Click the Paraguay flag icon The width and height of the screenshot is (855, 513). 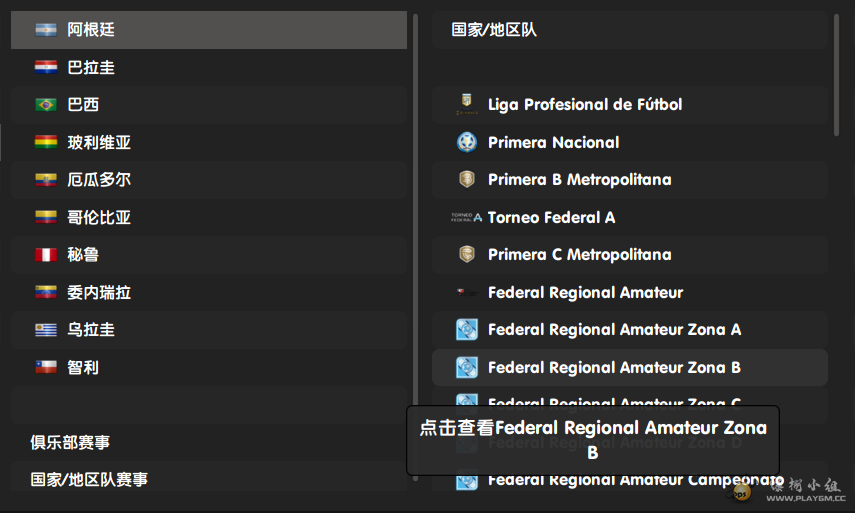(46, 68)
